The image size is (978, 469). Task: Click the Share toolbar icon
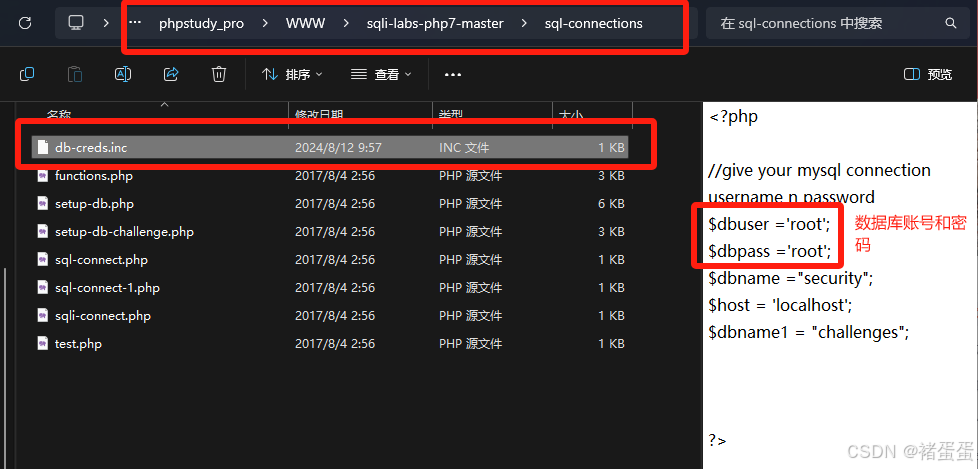point(171,74)
